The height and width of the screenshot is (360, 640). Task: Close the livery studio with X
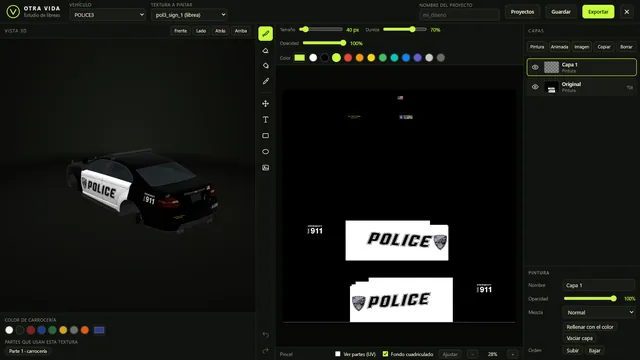[x=627, y=12]
